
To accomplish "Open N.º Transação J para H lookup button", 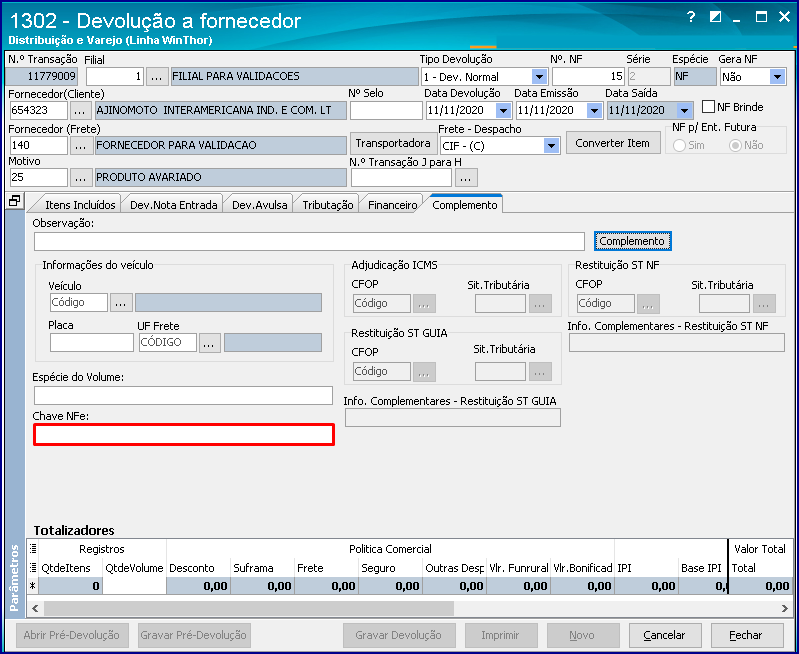I will tap(466, 178).
